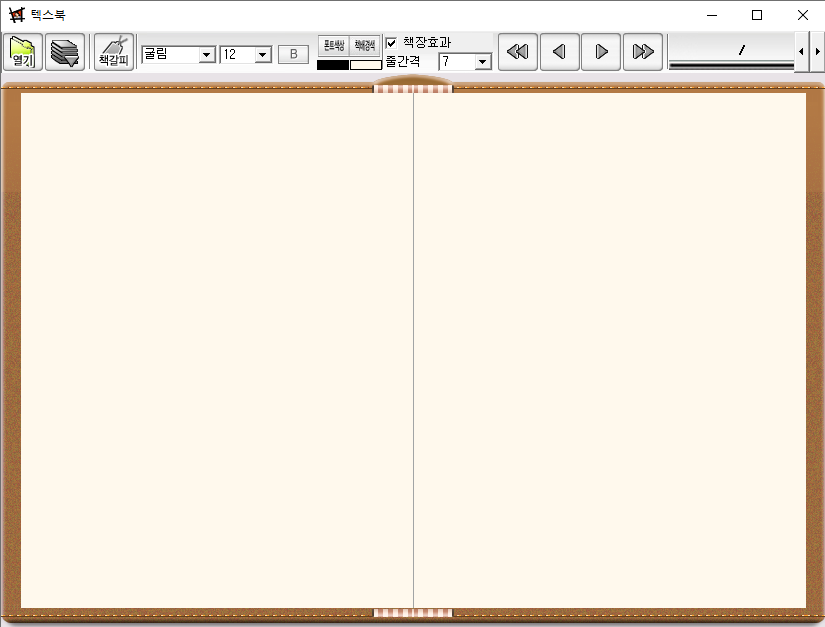Maximize the 텍스북 window
The image size is (825, 627).
(x=757, y=15)
